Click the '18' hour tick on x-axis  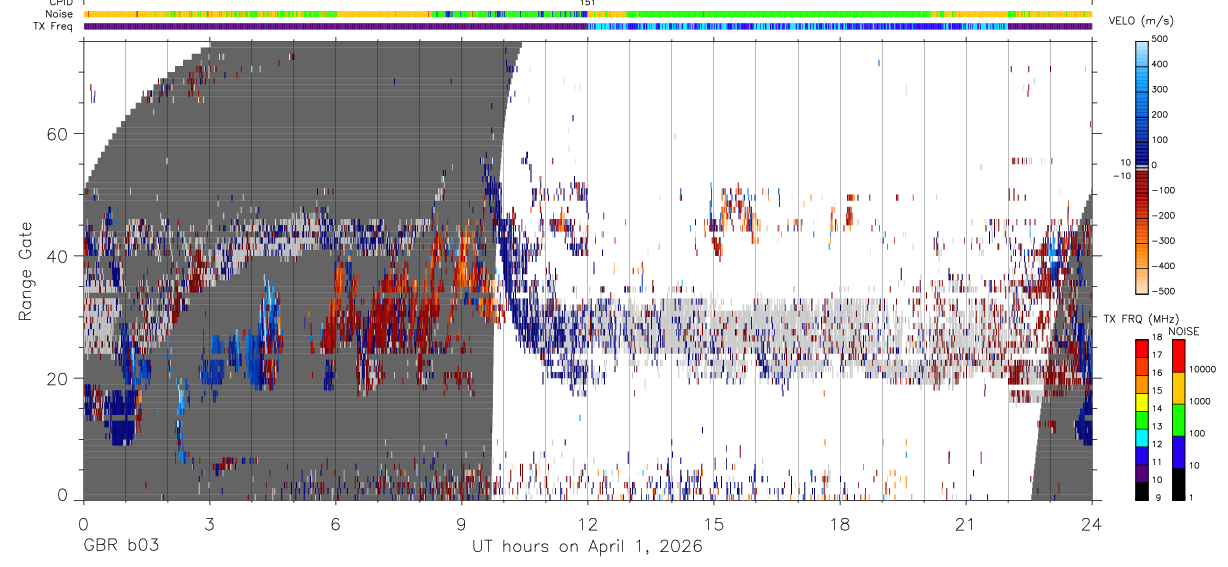click(x=839, y=524)
